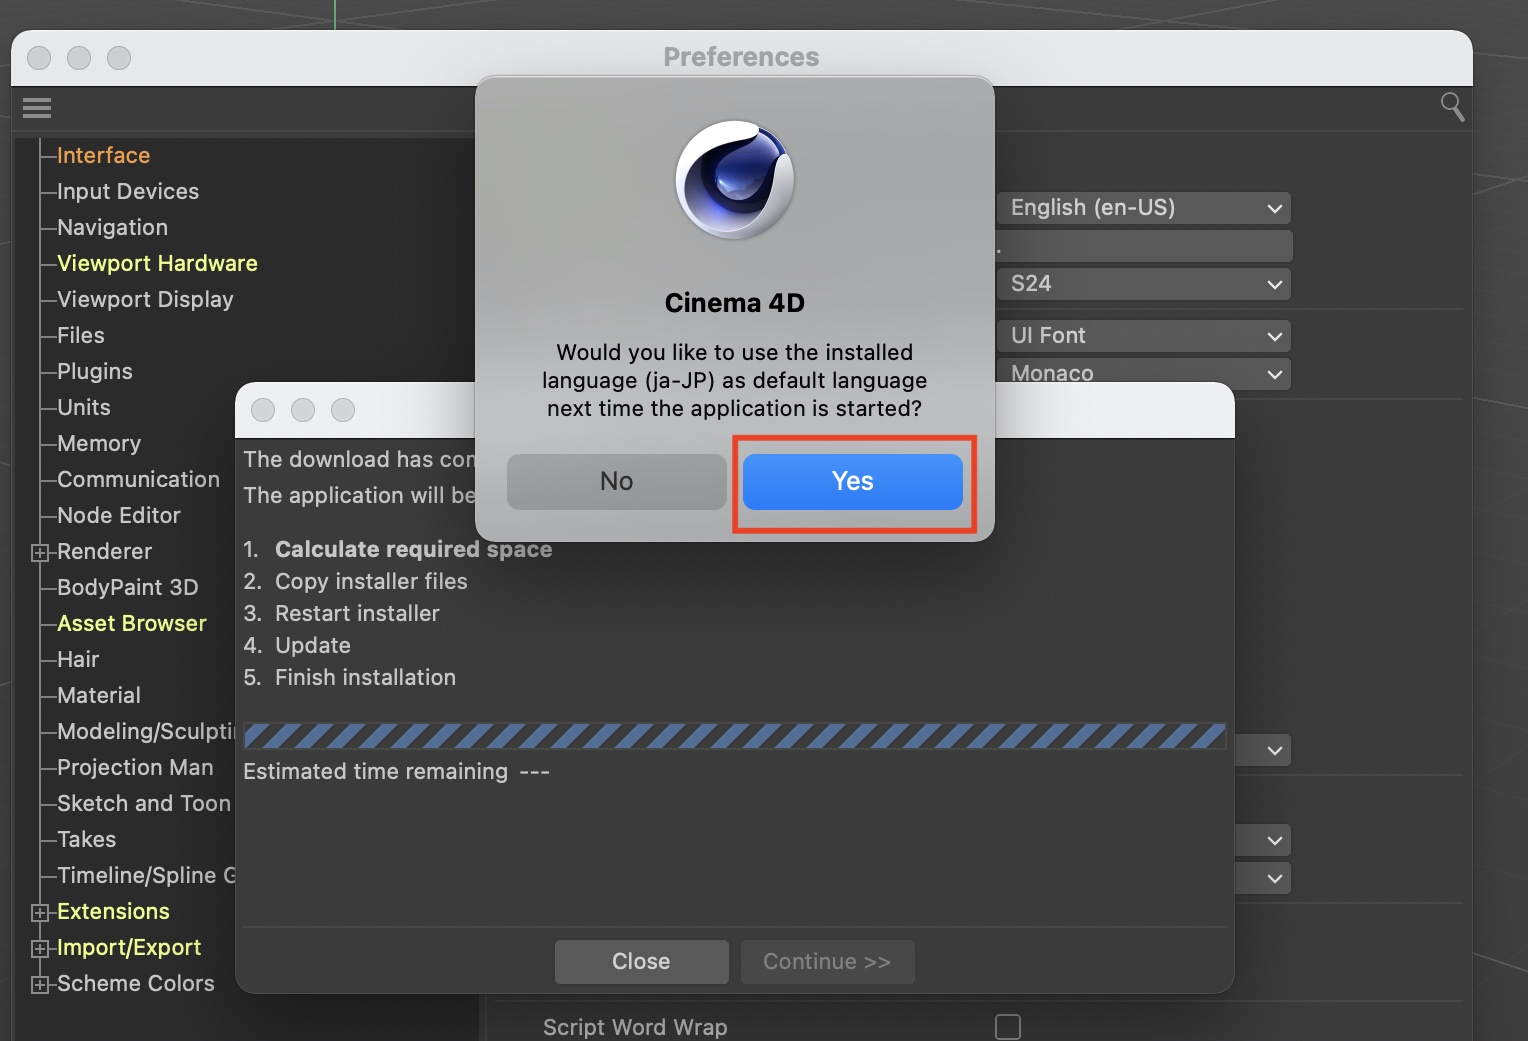
Task: Click the Cinema 4D logo in dialog
Action: 734,180
